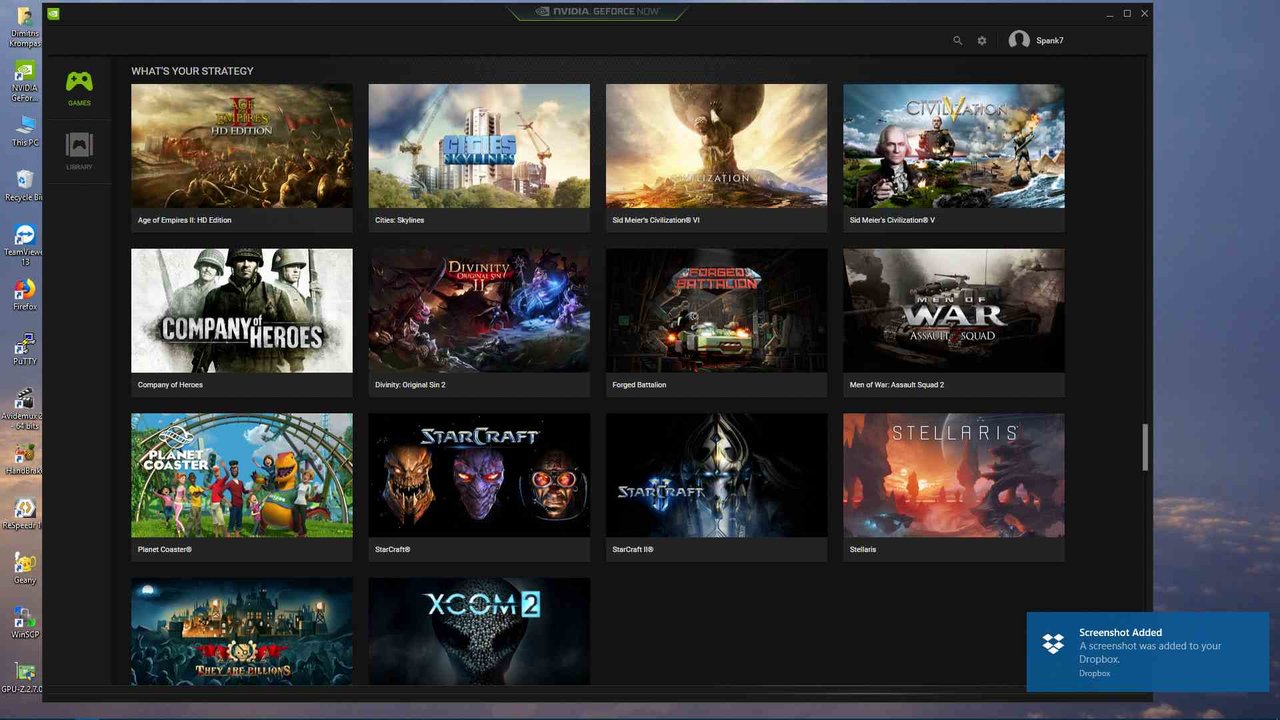Click the 'Sid Meier's Civilization® V' title text

pos(892,220)
